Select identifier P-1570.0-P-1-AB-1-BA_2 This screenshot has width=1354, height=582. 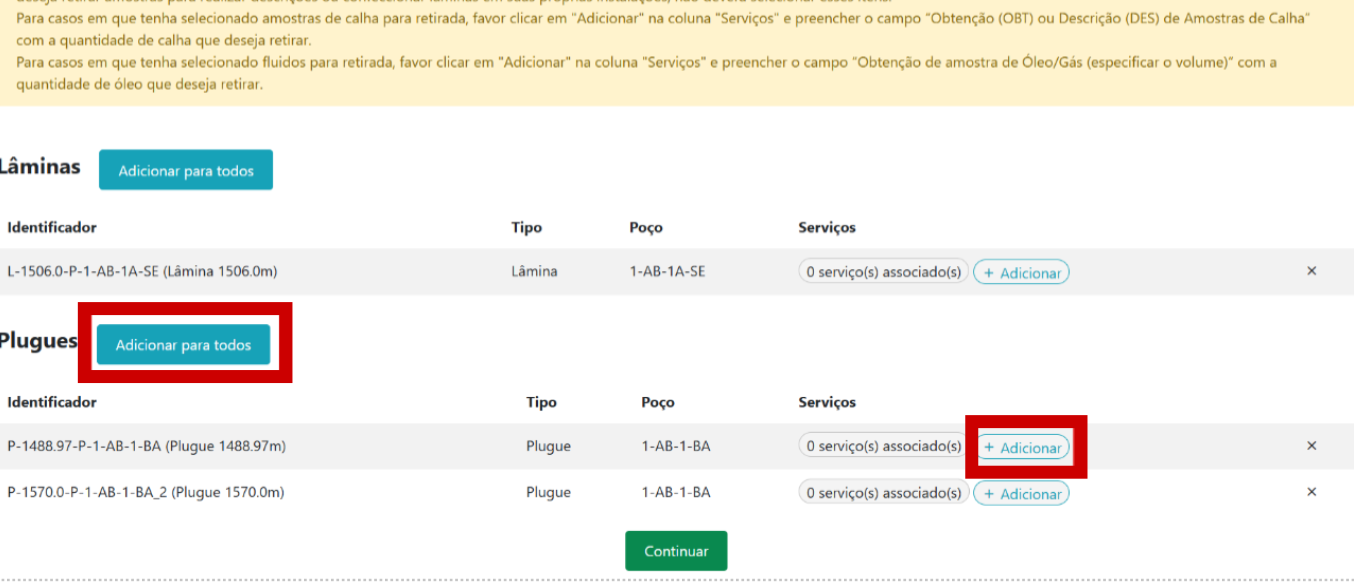(146, 492)
